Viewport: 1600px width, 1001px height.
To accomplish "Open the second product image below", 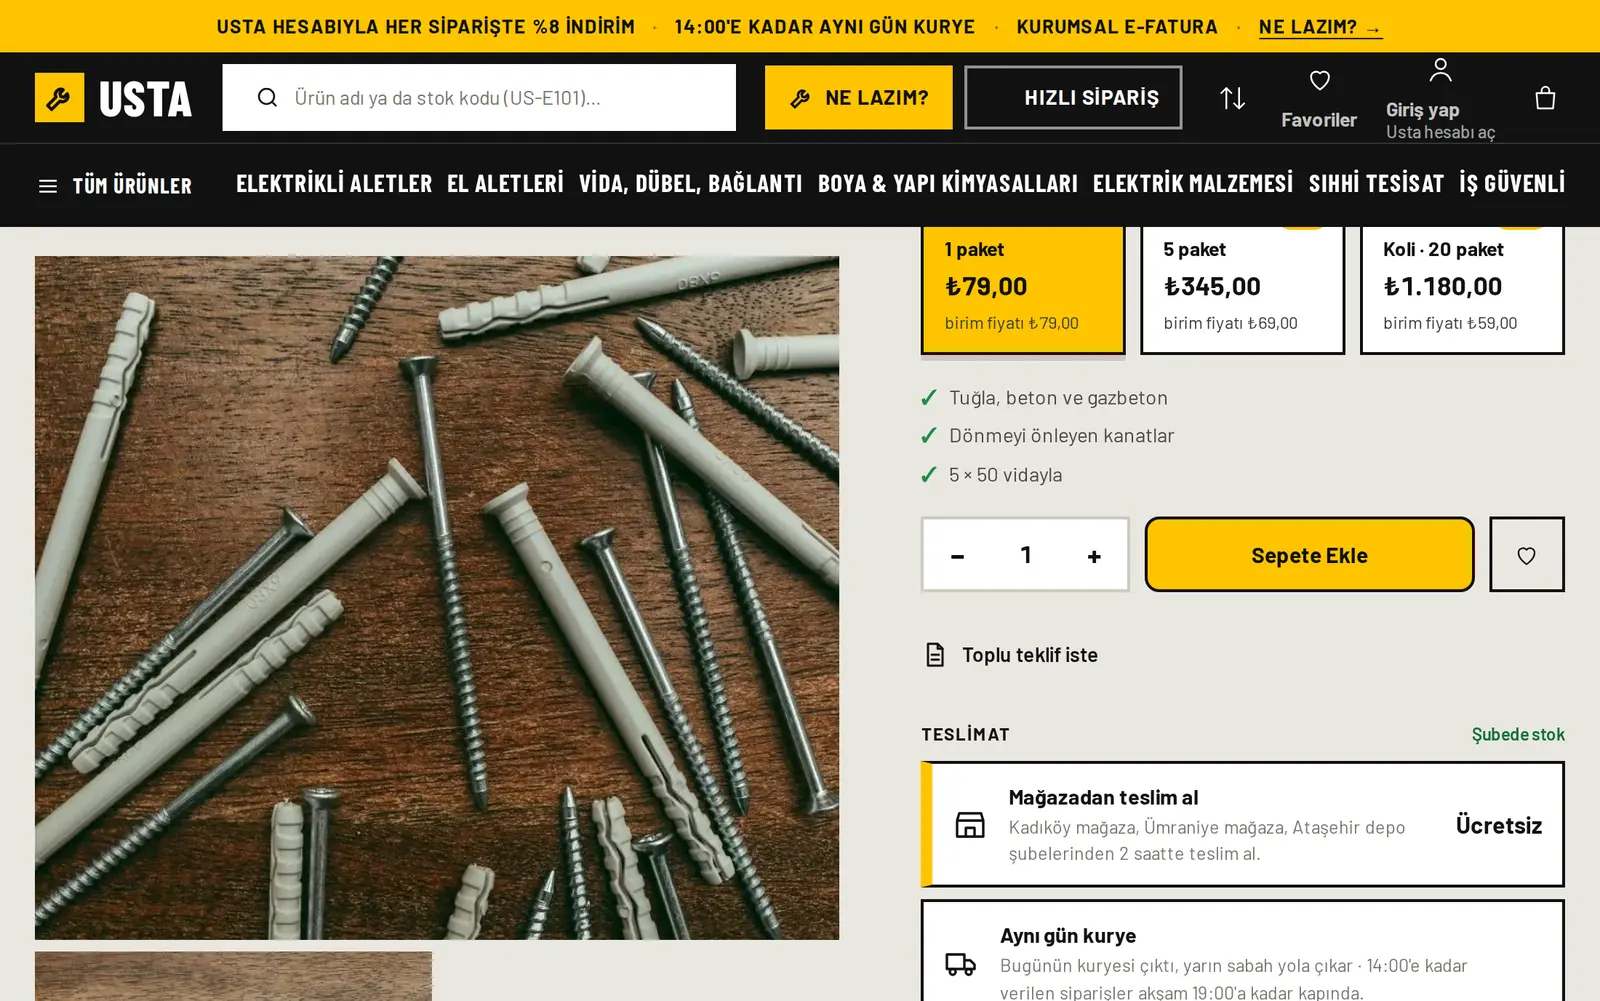I will (233, 976).
